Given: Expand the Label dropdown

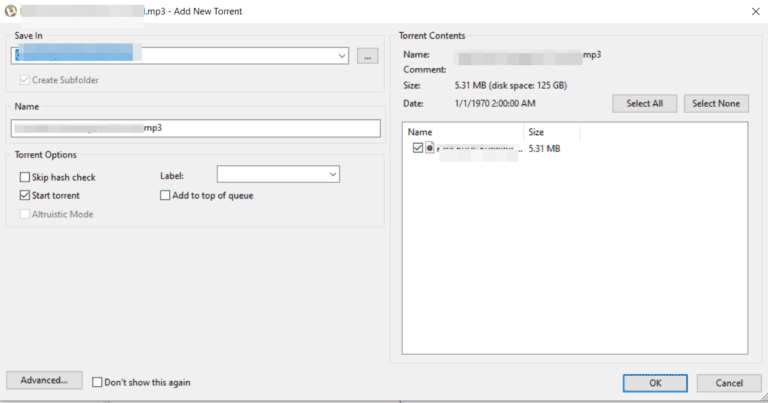Looking at the screenshot, I should 333,175.
